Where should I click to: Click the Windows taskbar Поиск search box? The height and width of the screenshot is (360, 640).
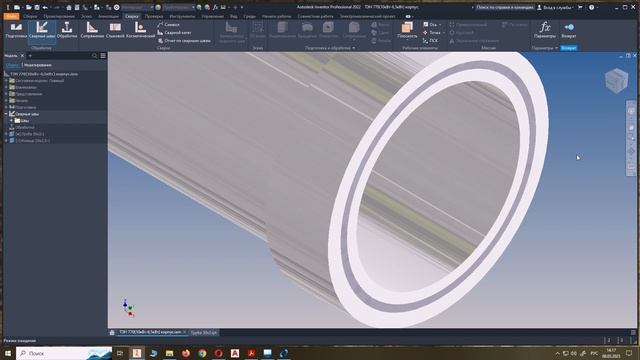(x=64, y=353)
